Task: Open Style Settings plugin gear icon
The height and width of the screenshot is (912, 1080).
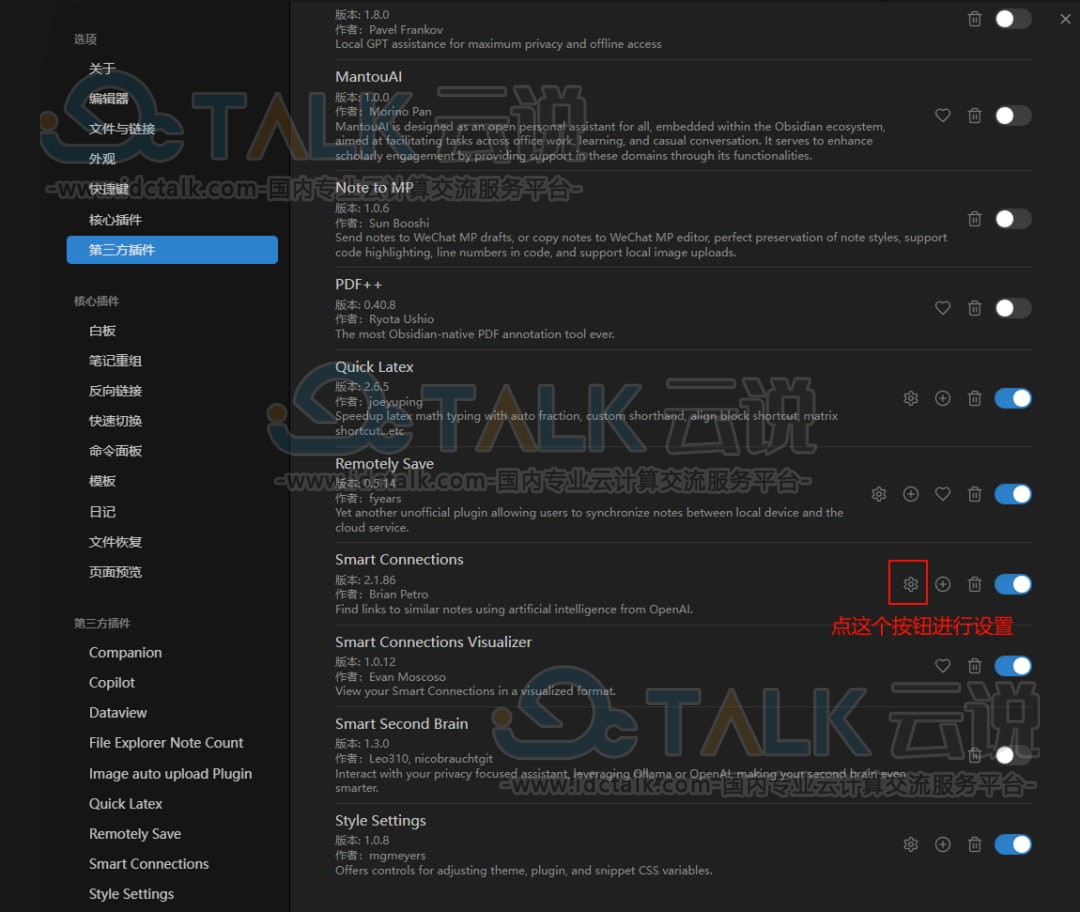Action: coord(911,844)
